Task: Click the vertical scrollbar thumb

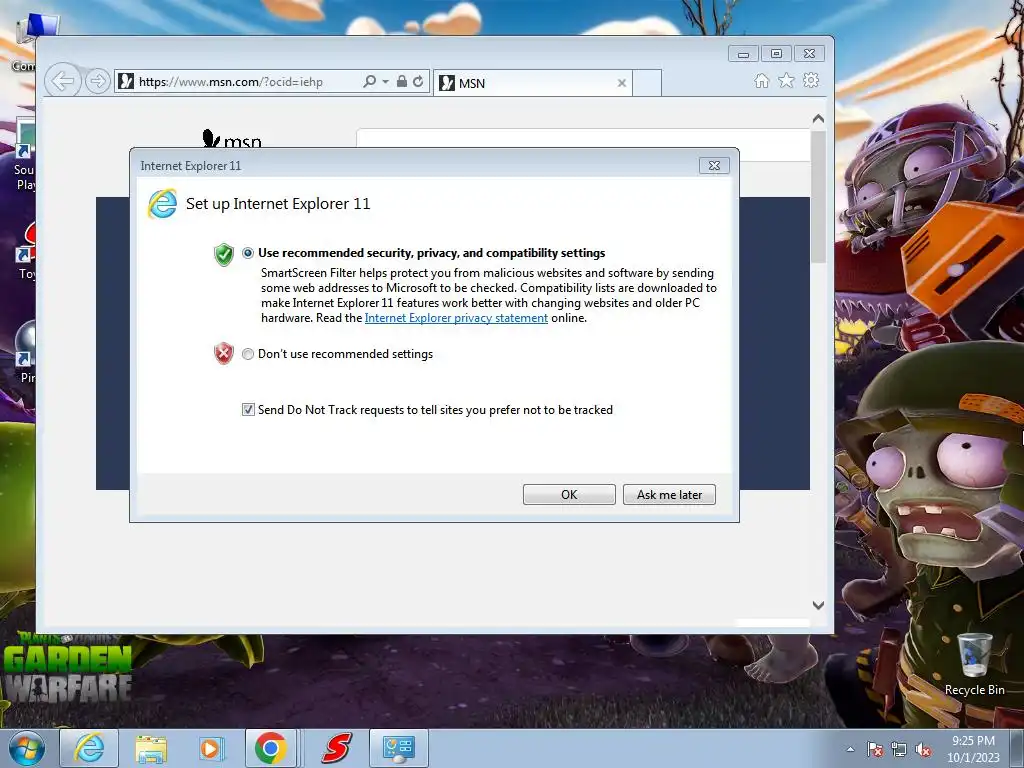Action: point(818,197)
